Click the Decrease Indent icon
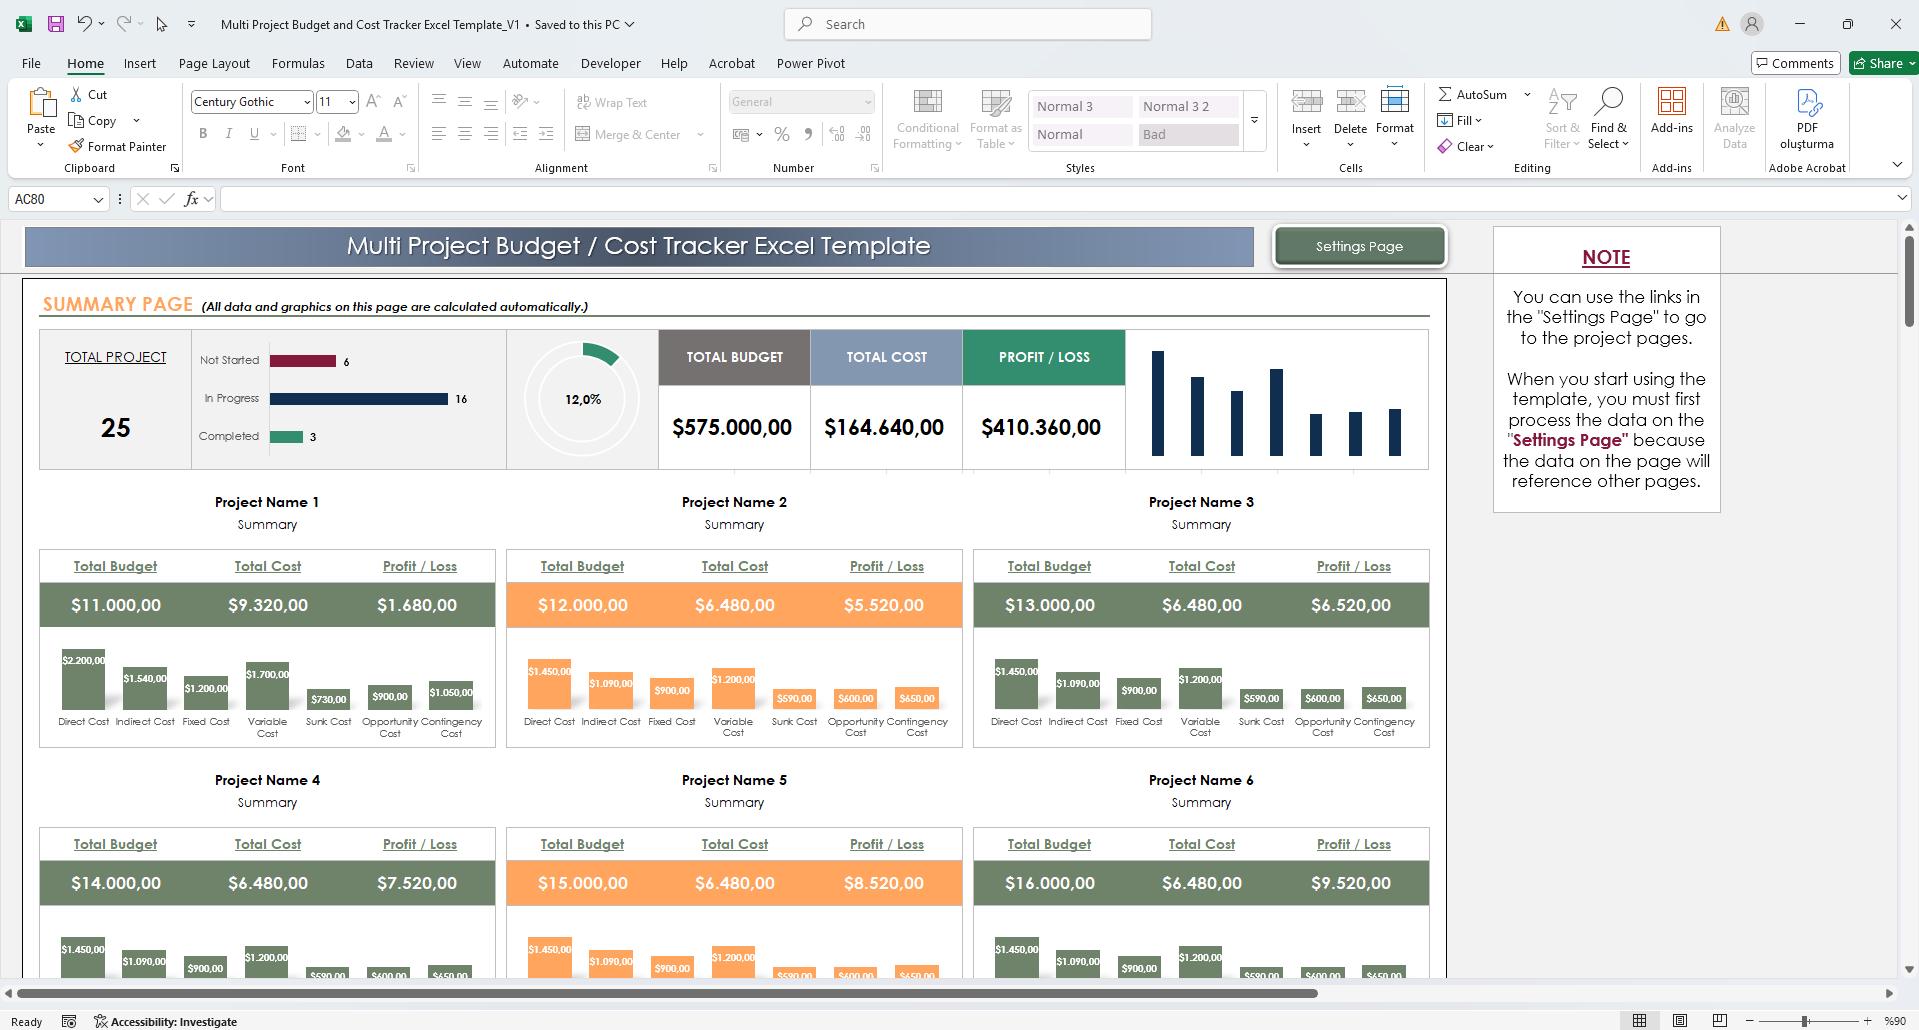 [x=520, y=134]
